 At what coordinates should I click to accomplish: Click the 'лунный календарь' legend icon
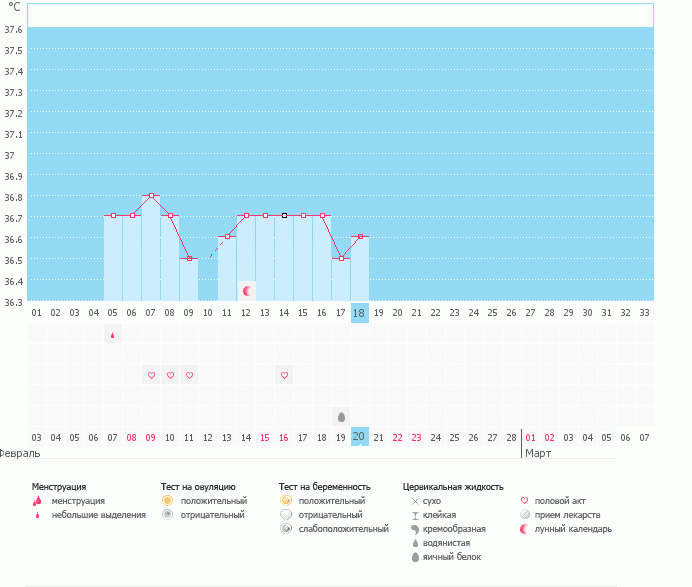click(x=526, y=529)
